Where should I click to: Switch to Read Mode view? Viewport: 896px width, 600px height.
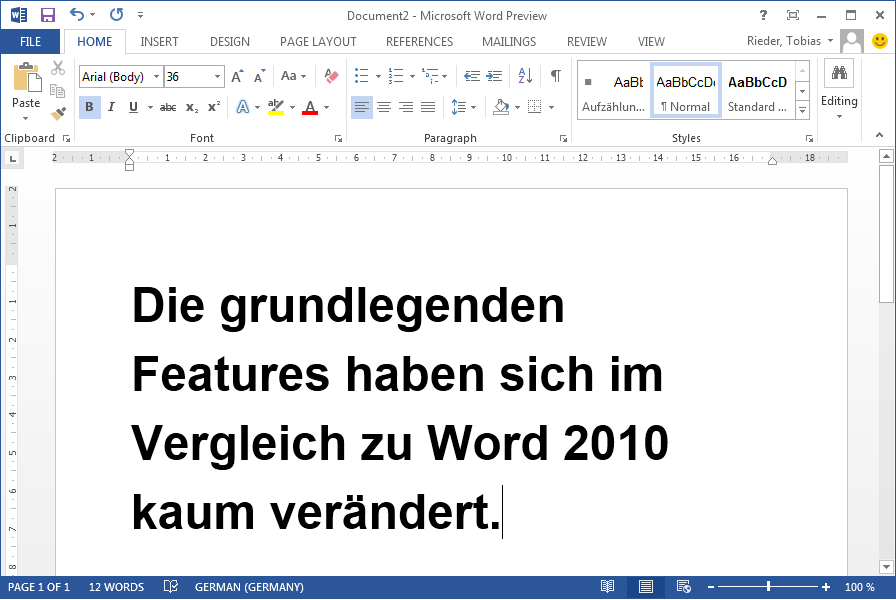(x=607, y=587)
